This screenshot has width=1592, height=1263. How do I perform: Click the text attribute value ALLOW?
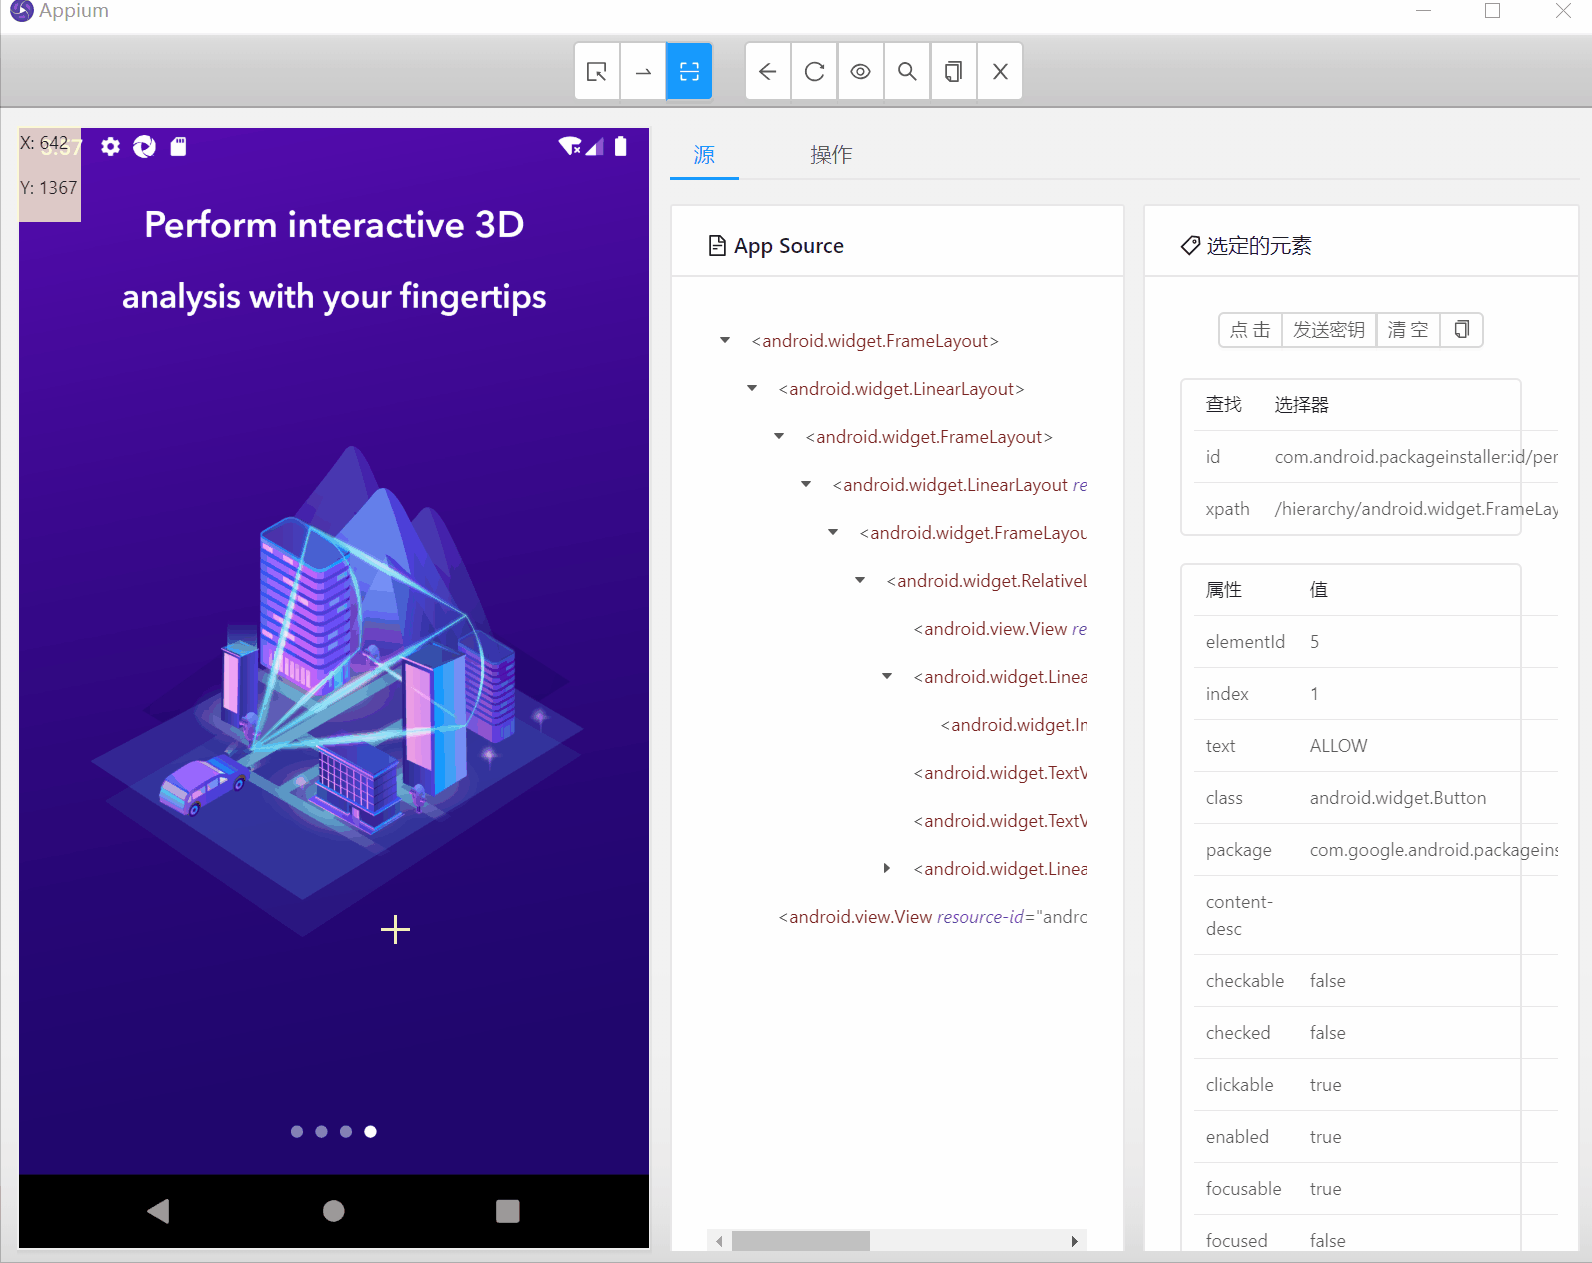1338,746
